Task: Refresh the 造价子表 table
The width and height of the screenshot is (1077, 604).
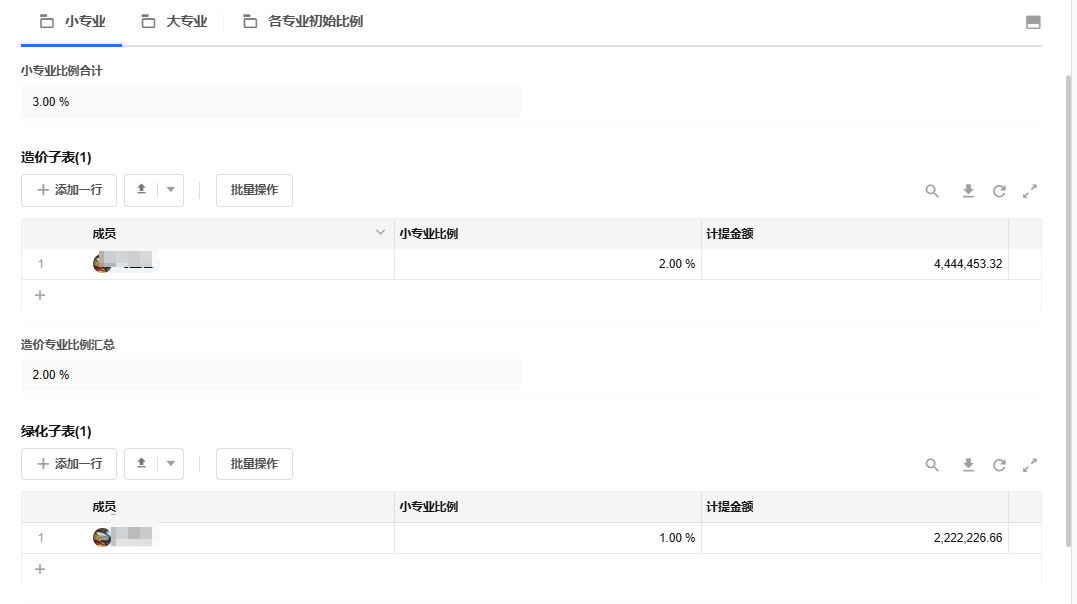Action: tap(999, 191)
